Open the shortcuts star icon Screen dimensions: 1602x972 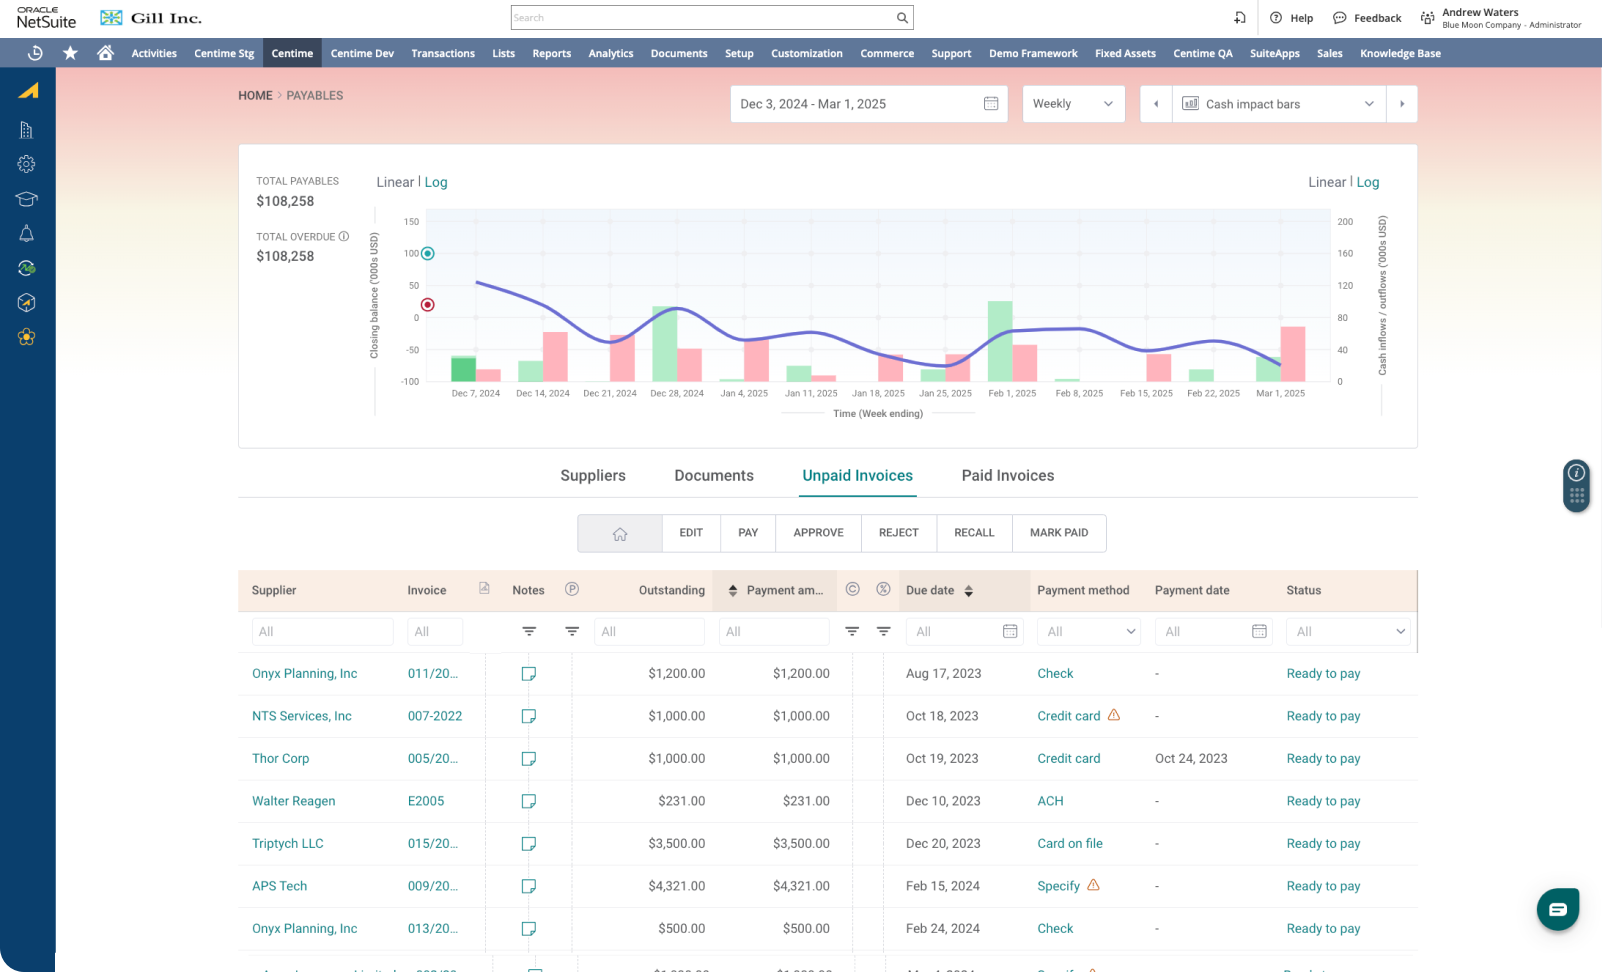(70, 53)
